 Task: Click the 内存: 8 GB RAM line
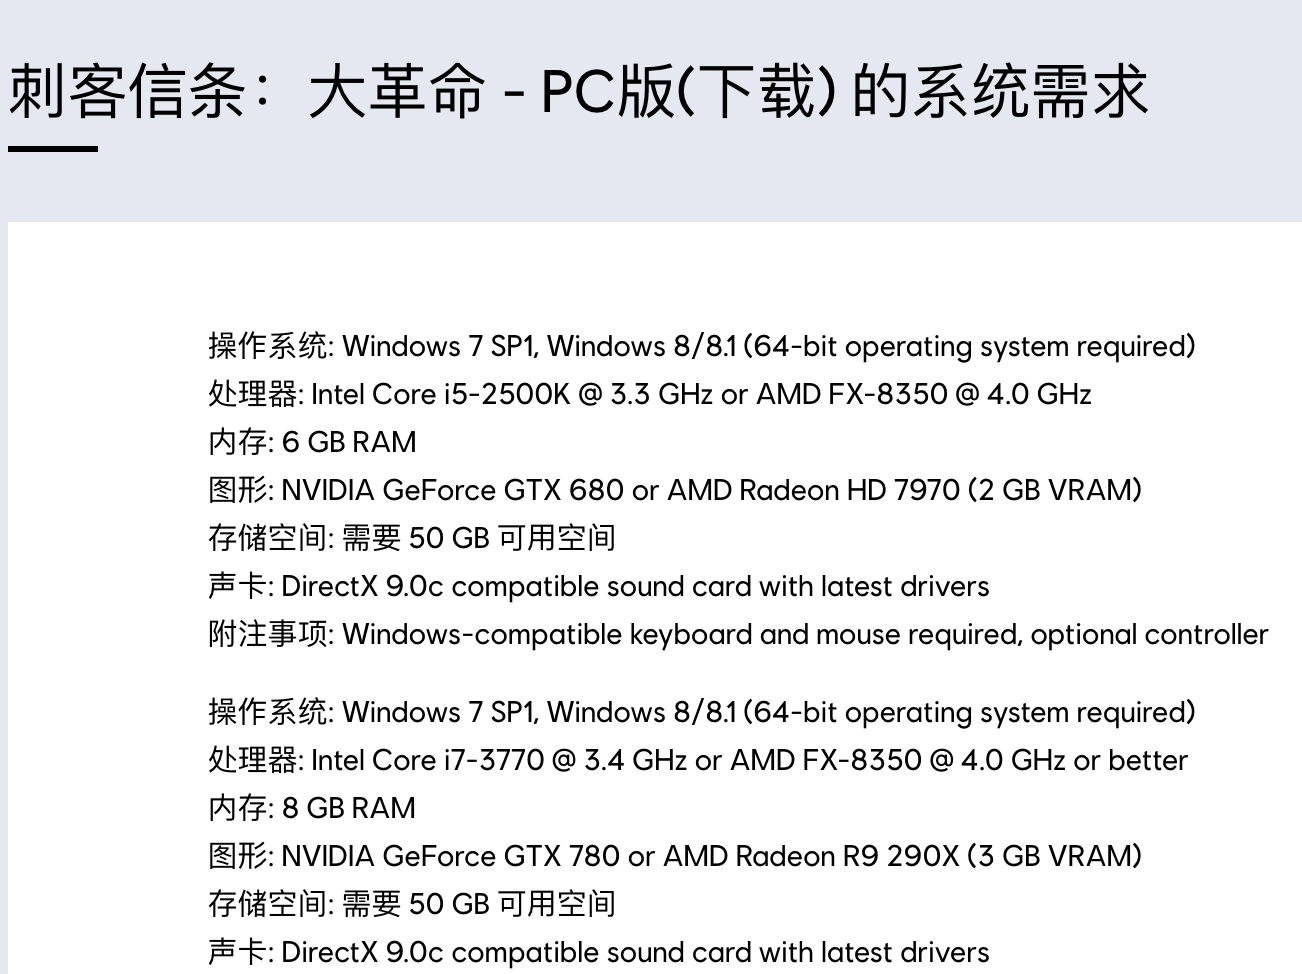(312, 808)
